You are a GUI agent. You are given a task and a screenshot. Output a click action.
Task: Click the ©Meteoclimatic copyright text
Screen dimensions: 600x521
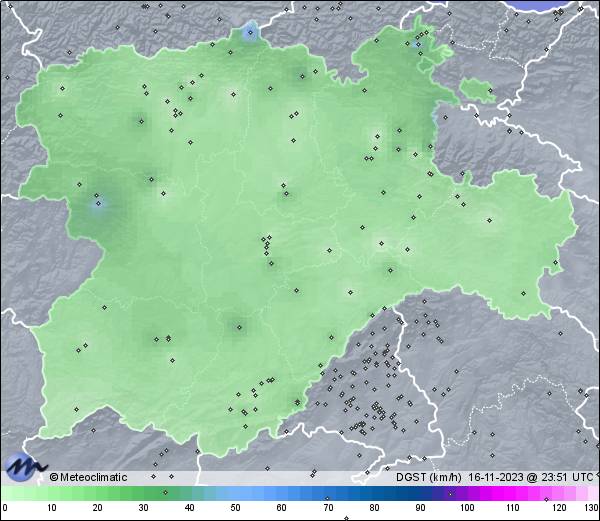coord(88,477)
